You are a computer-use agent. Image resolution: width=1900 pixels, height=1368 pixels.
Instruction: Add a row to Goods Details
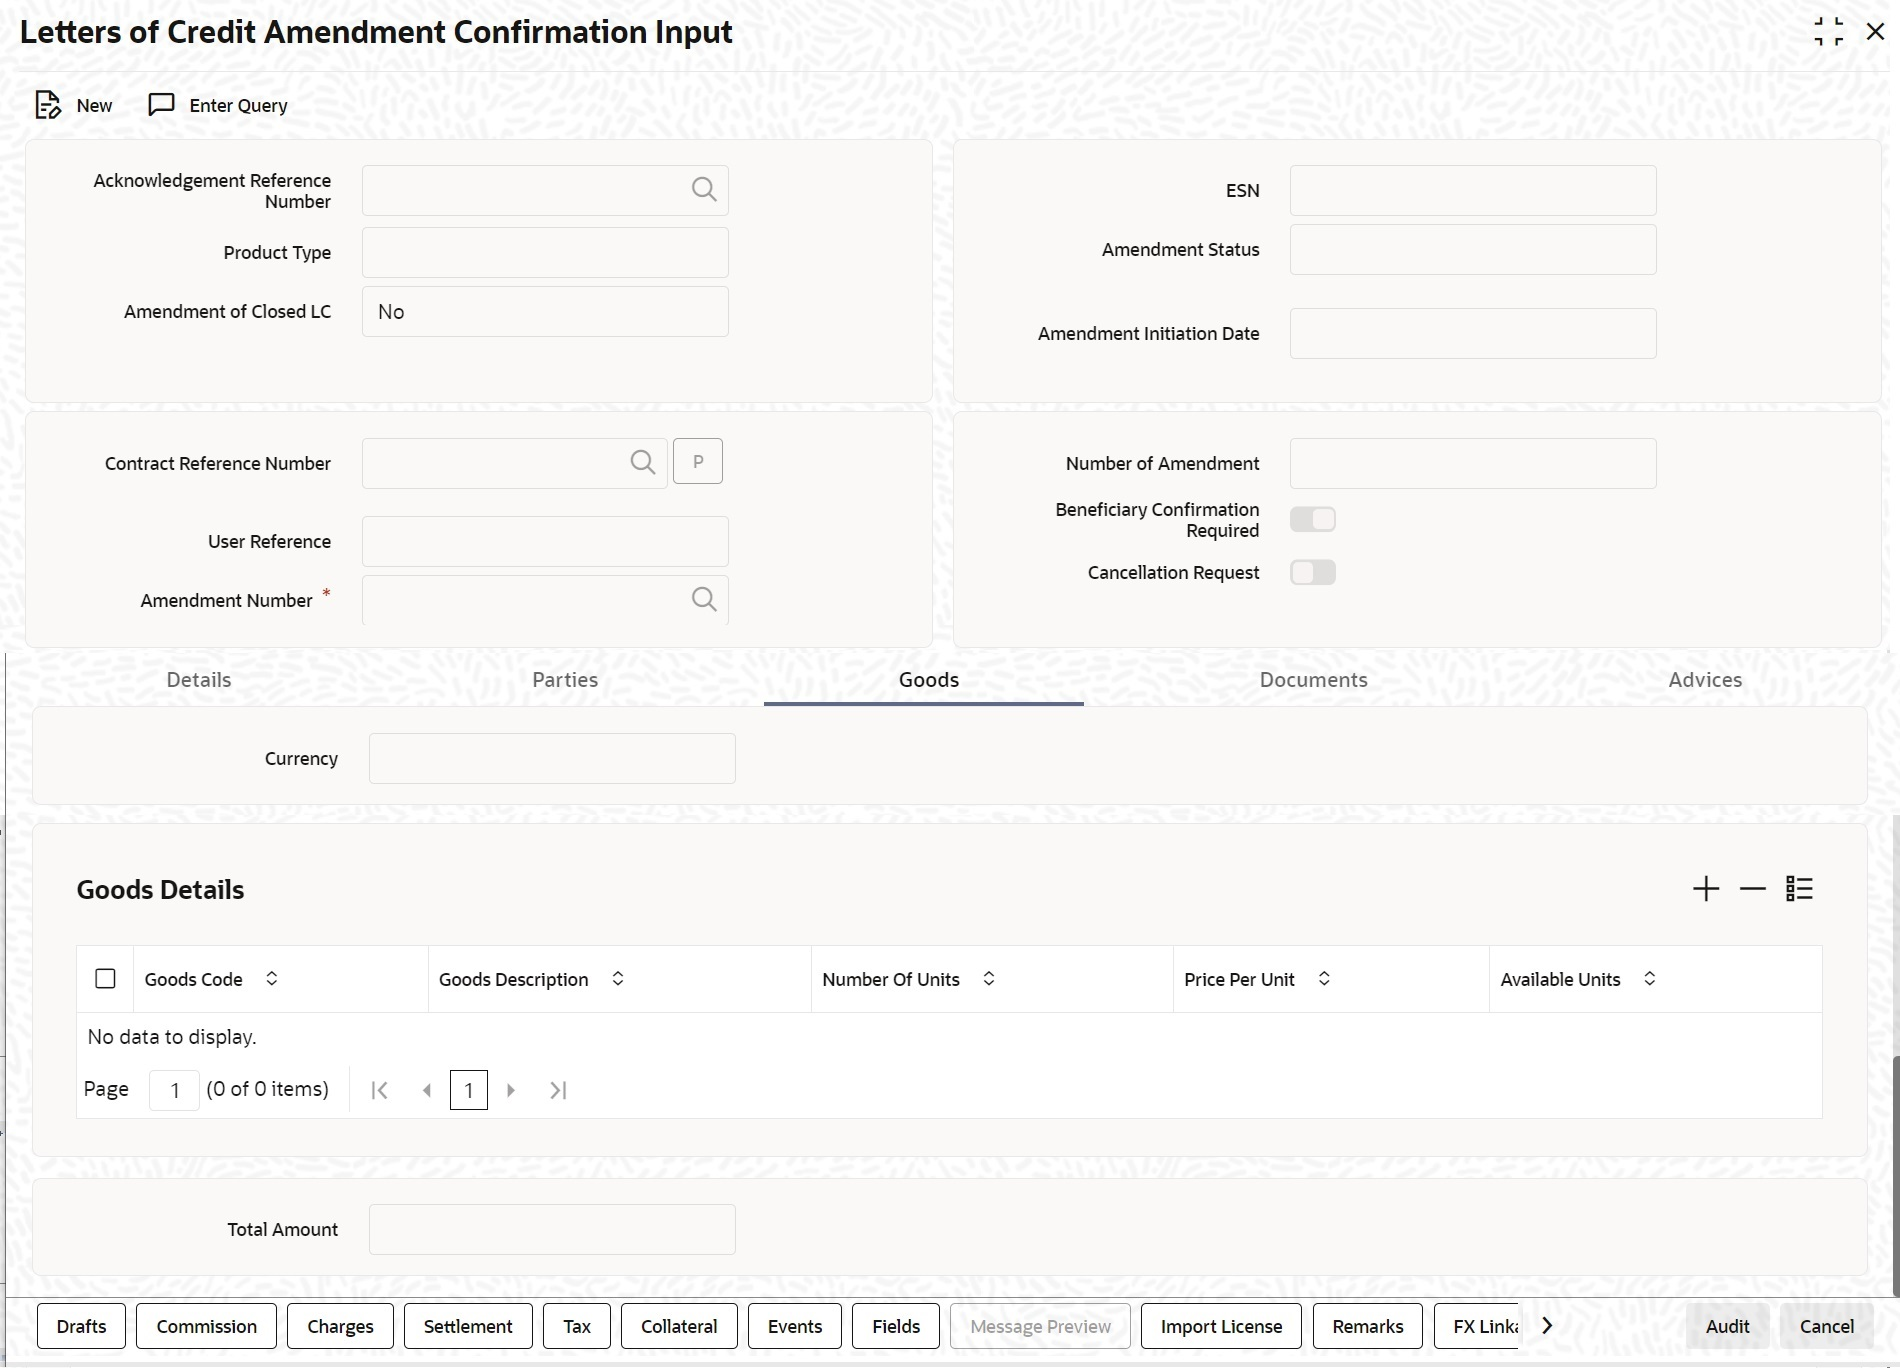click(x=1706, y=889)
